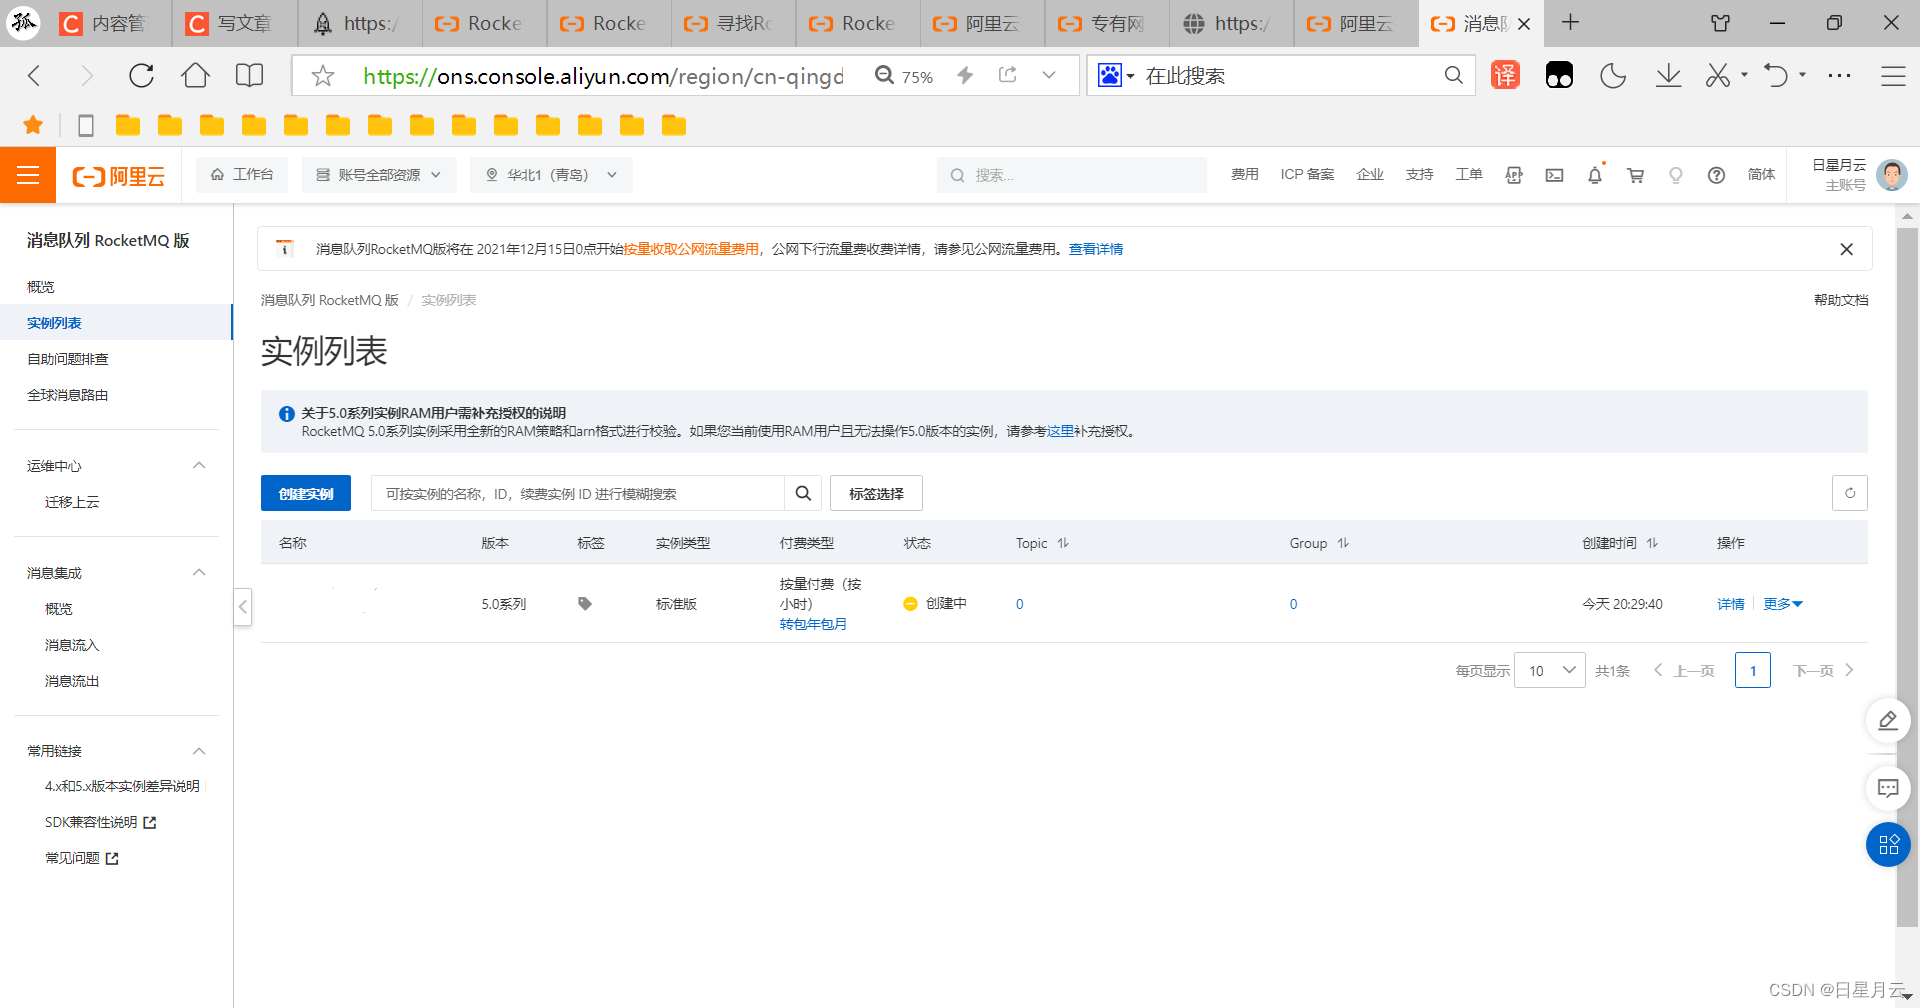Open the page size 10 dropdown
This screenshot has width=1920, height=1008.
pyautogui.click(x=1550, y=670)
